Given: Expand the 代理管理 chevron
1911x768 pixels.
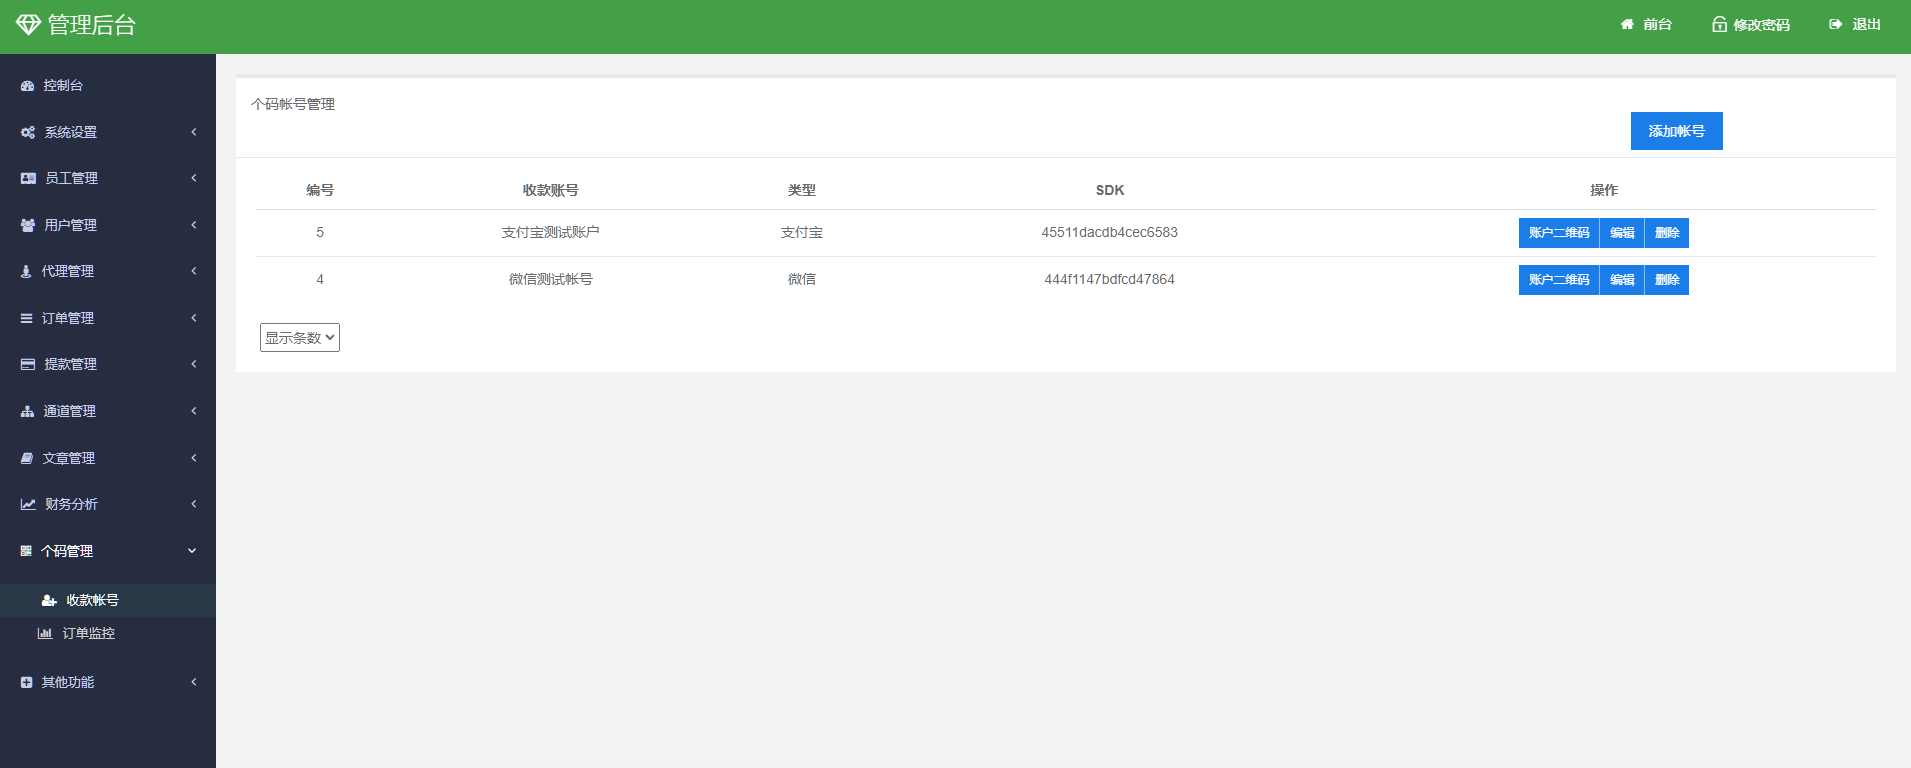Looking at the screenshot, I should click(193, 271).
